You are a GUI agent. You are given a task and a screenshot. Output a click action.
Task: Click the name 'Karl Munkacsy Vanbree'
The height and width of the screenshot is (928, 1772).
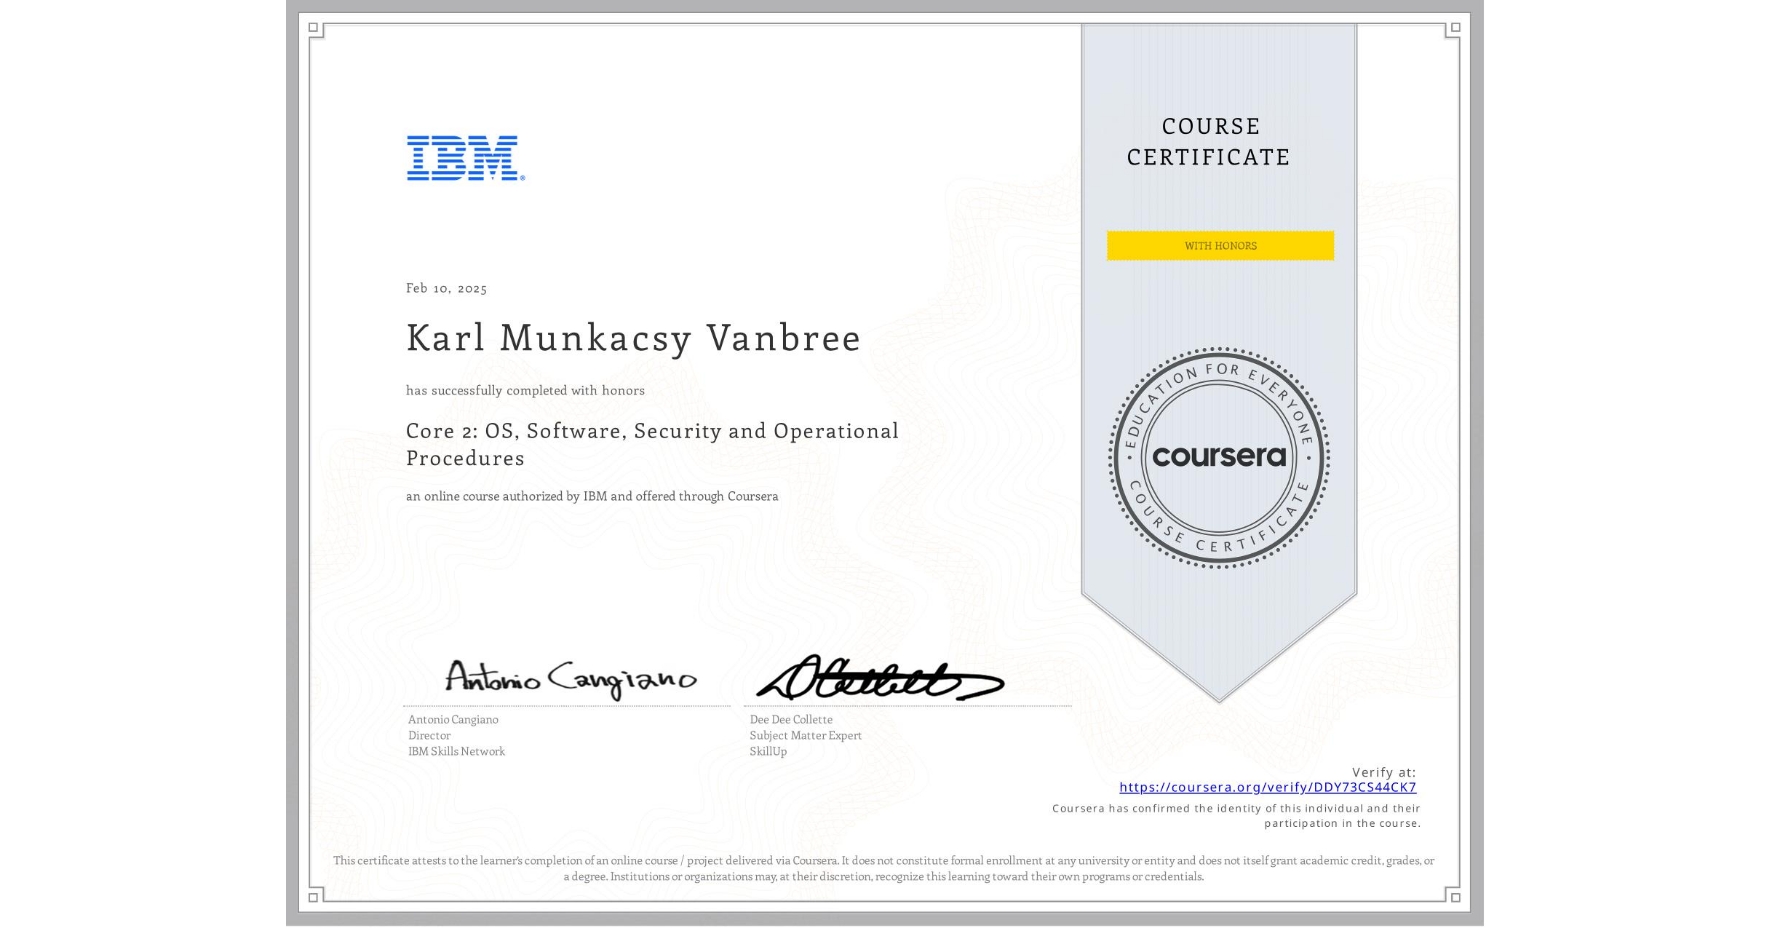click(633, 338)
